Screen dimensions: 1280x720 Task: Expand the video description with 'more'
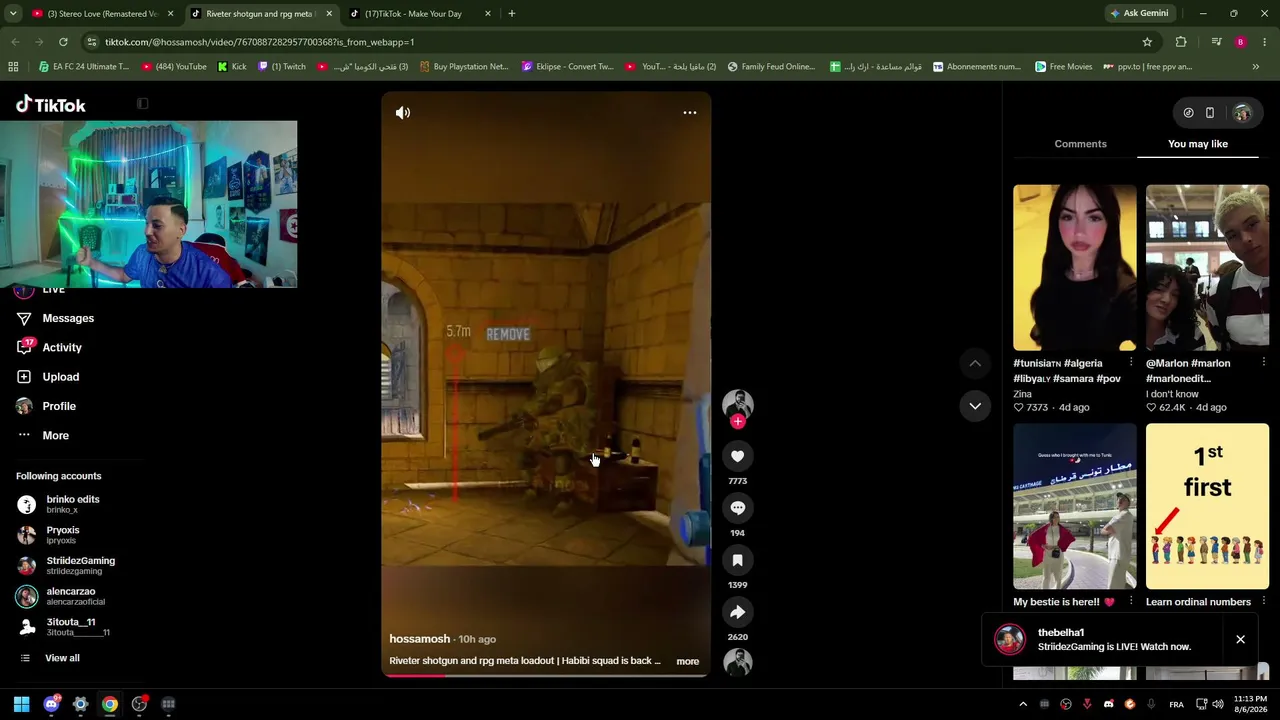point(688,661)
